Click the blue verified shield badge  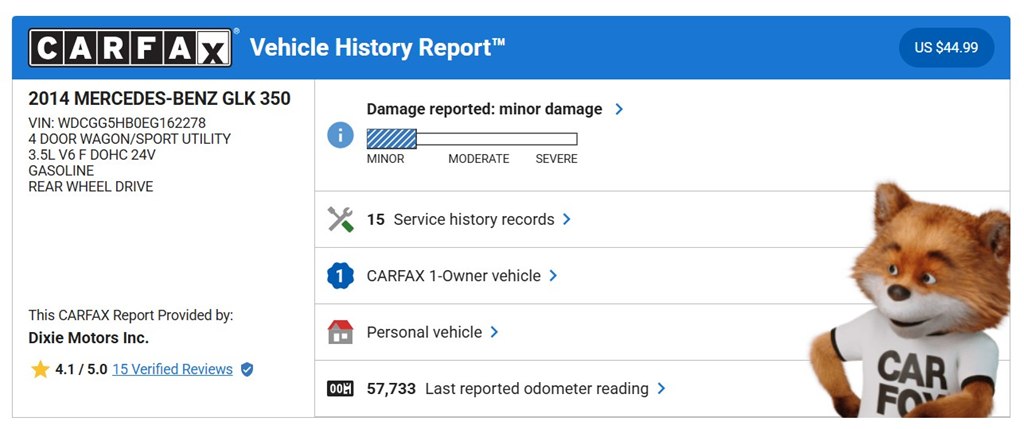247,370
